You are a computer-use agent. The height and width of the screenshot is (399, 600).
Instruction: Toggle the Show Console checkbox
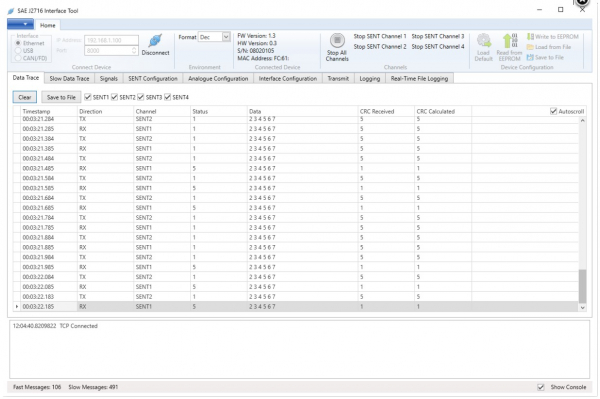click(x=541, y=387)
